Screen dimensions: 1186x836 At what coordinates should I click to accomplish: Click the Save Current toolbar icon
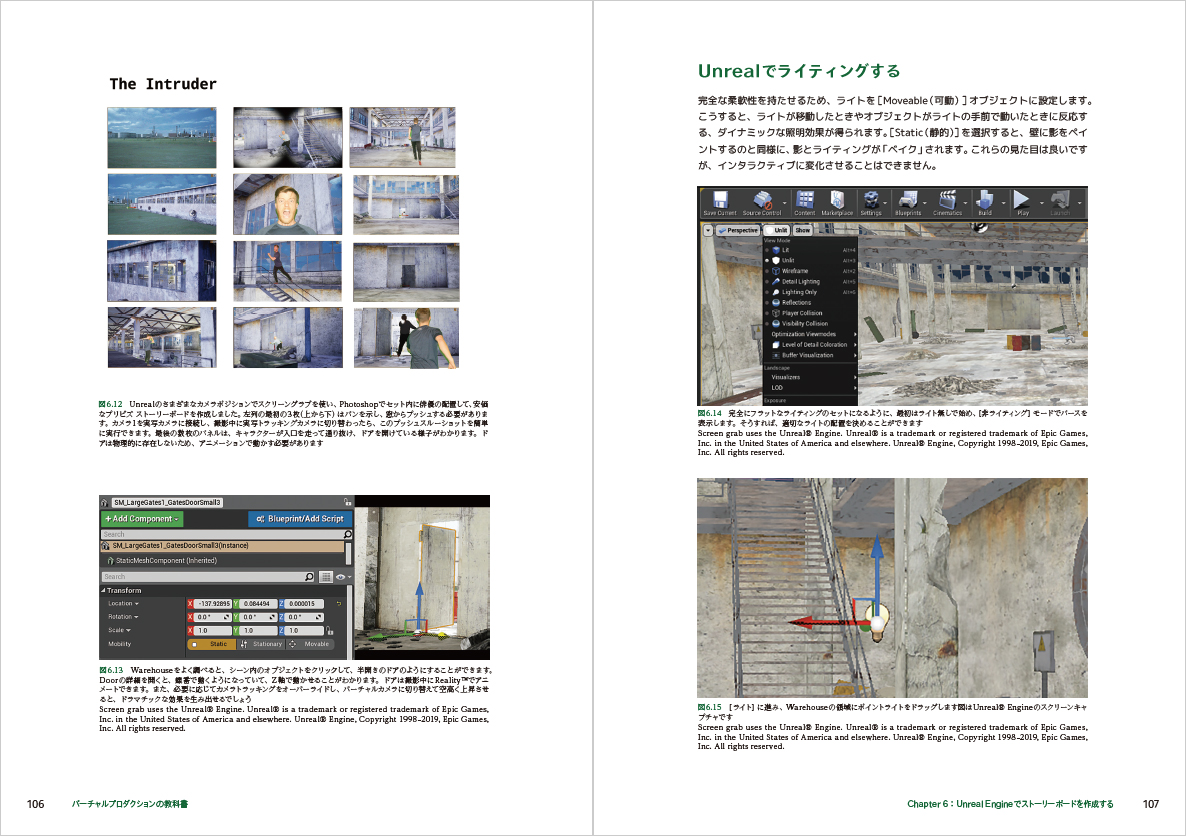pos(718,201)
